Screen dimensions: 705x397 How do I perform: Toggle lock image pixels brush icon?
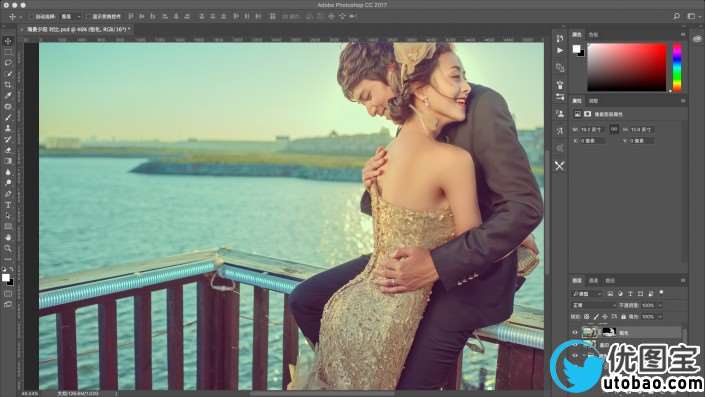[x=596, y=317]
